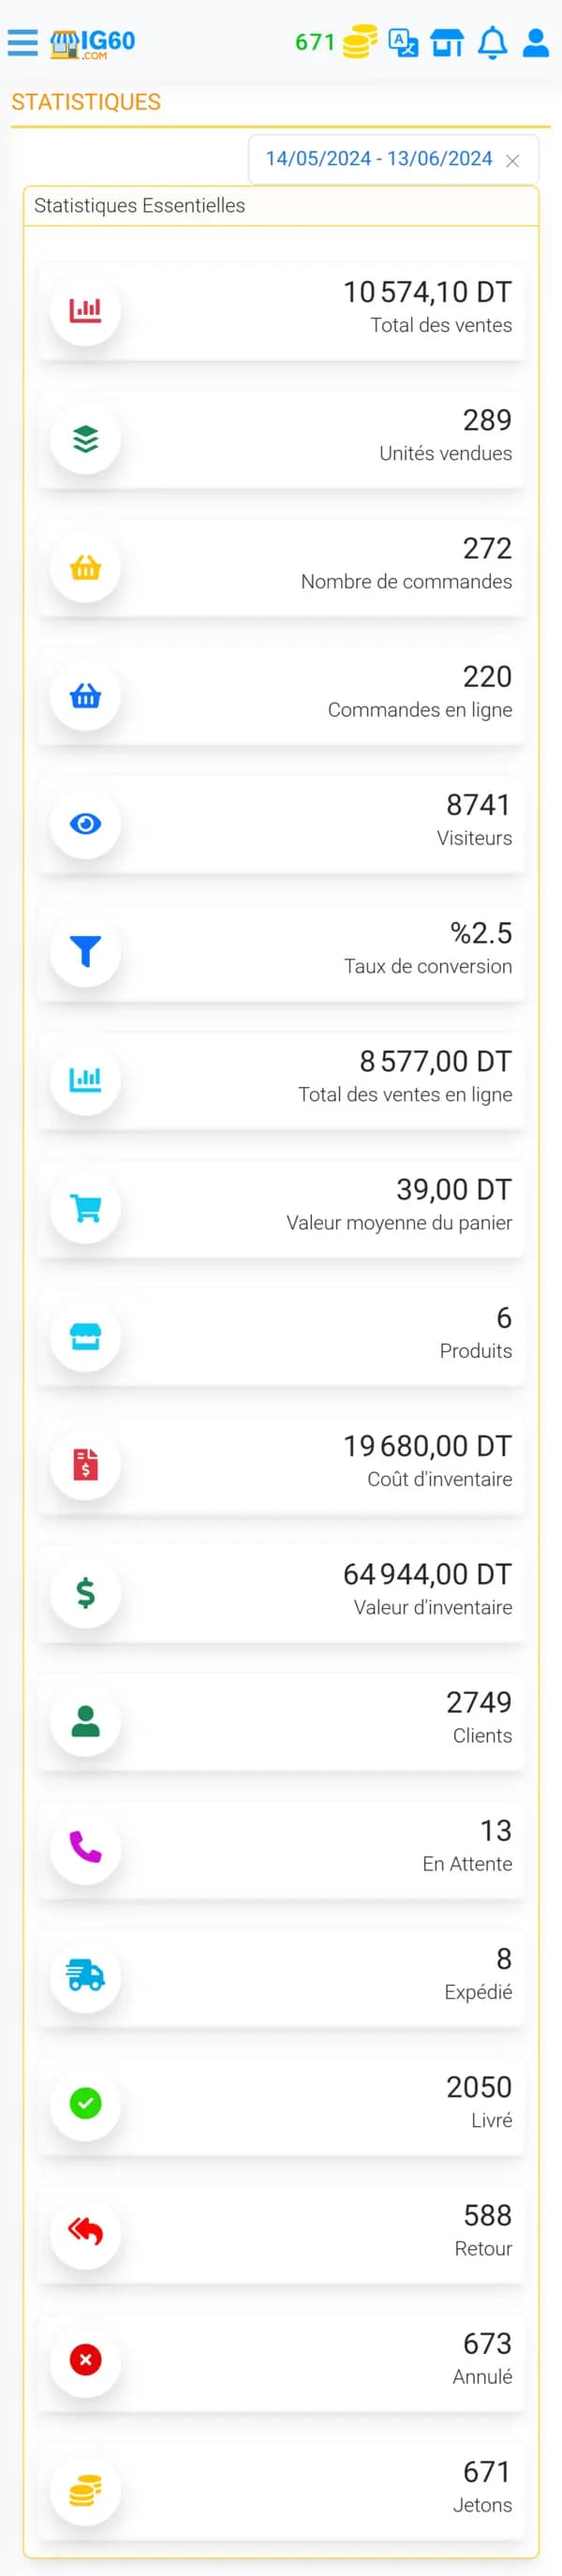This screenshot has width=562, height=2576.
Task: Clear the selected date range
Action: click(x=513, y=161)
